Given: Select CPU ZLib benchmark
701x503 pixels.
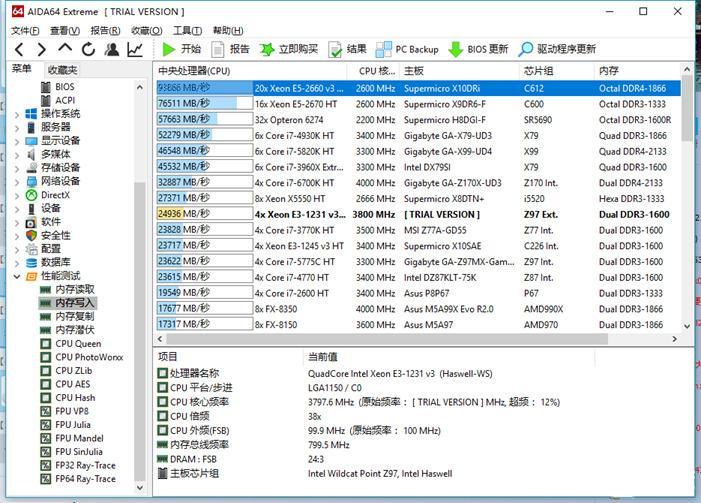Looking at the screenshot, I should coord(67,370).
